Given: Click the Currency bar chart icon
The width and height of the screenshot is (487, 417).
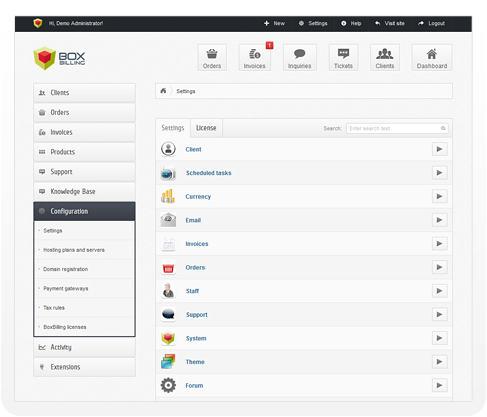Looking at the screenshot, I should [168, 196].
